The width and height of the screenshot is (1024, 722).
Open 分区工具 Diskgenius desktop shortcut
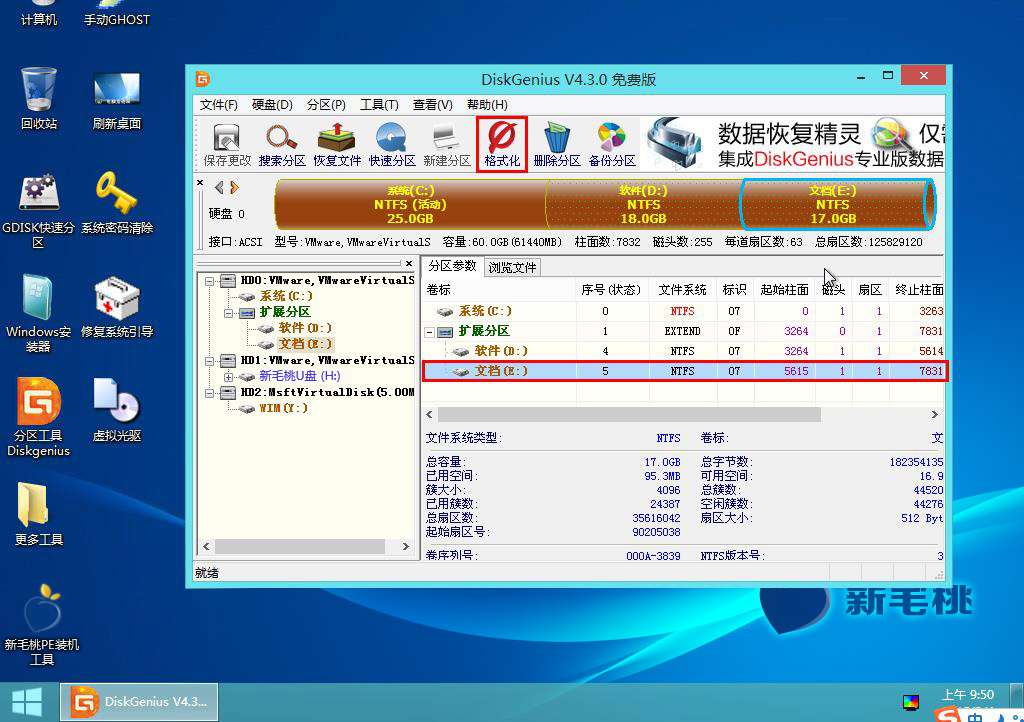[x=39, y=416]
